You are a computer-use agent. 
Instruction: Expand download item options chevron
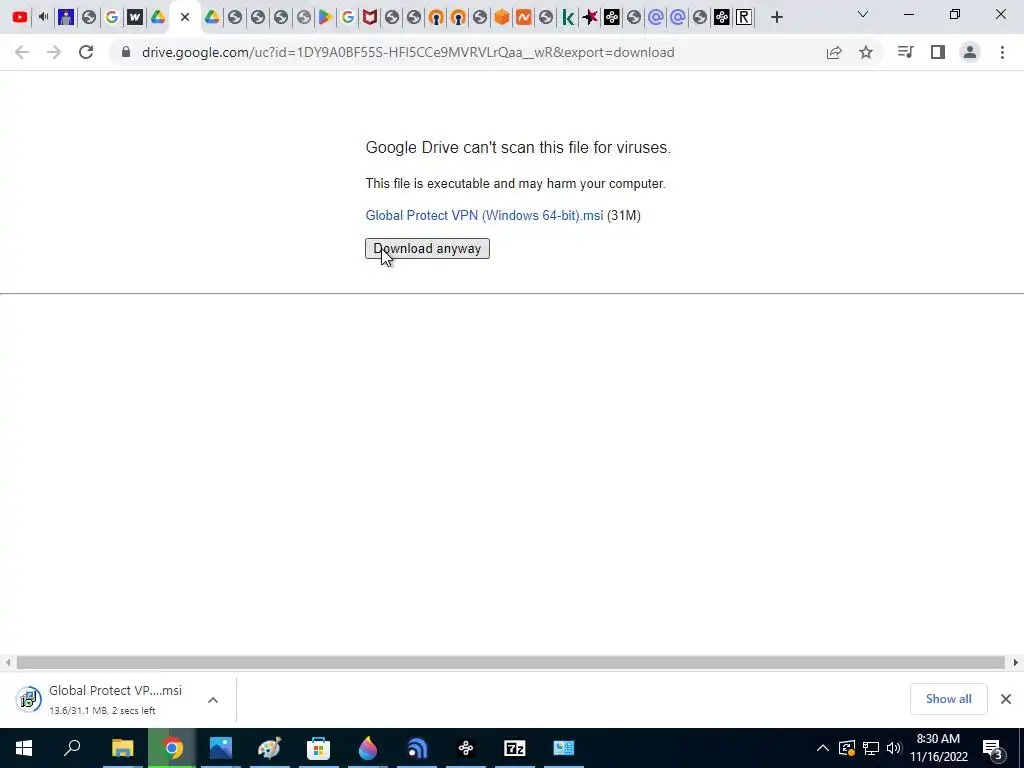[x=213, y=699]
